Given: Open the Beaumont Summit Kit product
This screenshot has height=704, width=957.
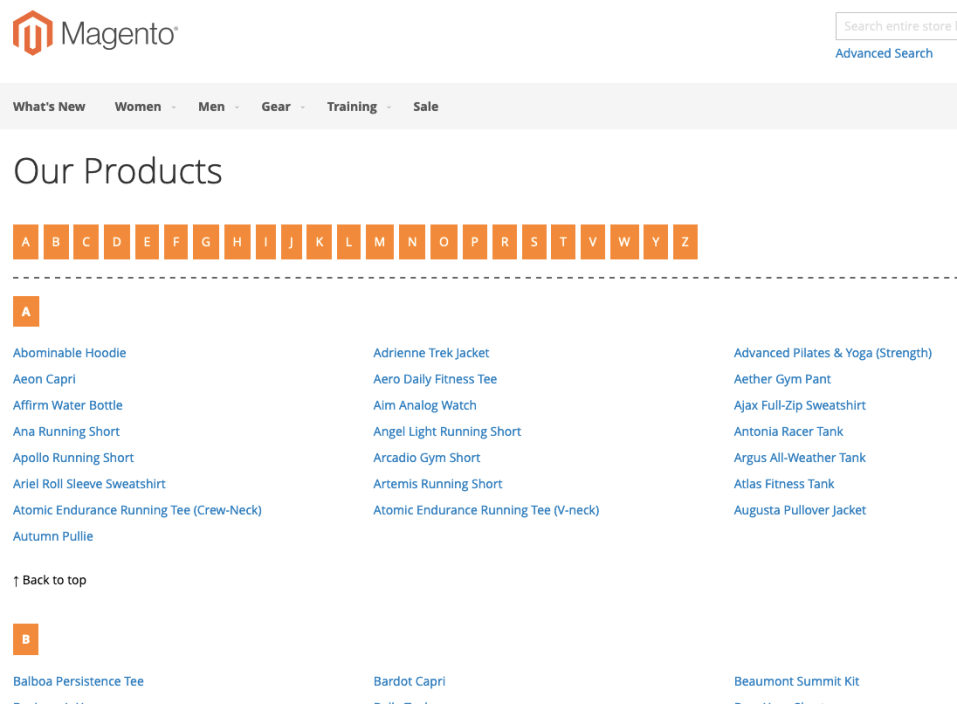Looking at the screenshot, I should click(796, 681).
